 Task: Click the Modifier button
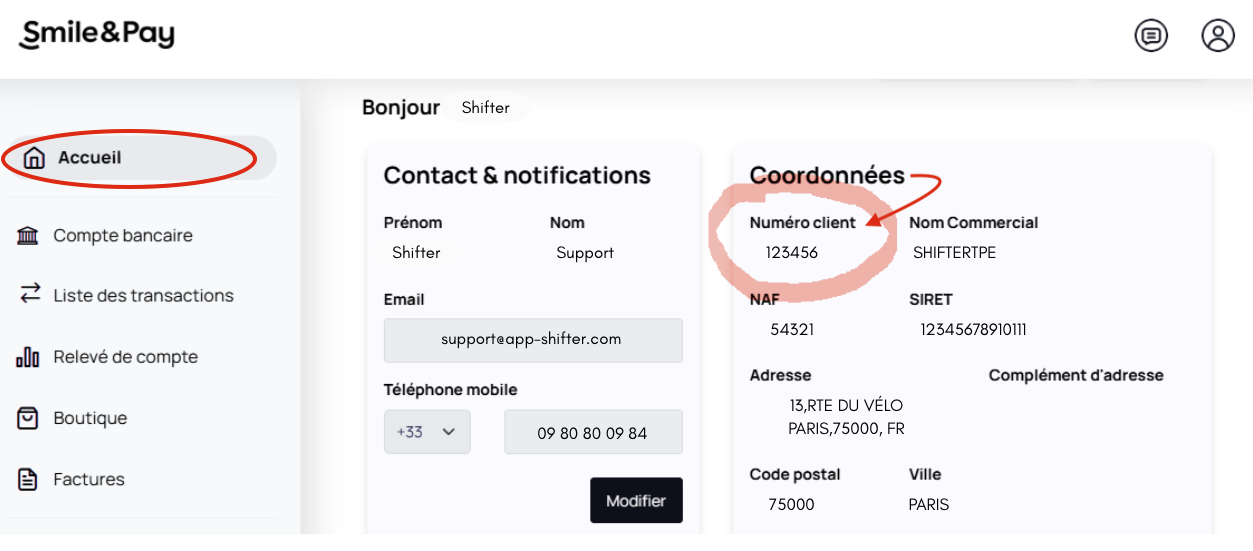pyautogui.click(x=636, y=500)
